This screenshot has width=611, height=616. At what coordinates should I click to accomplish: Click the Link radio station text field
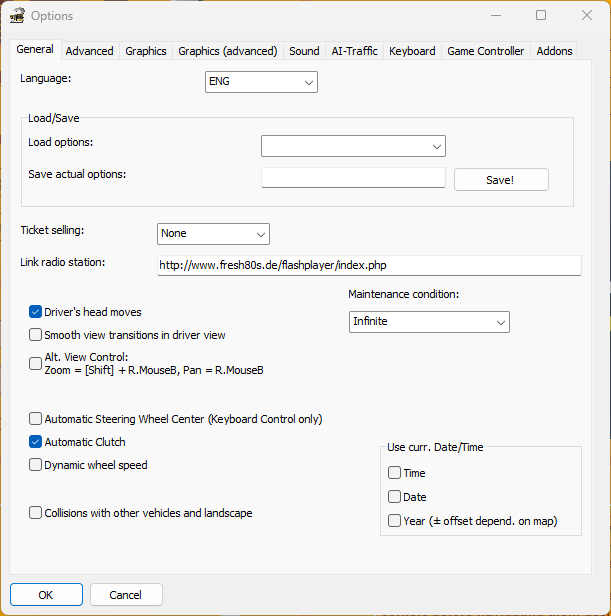click(x=369, y=265)
